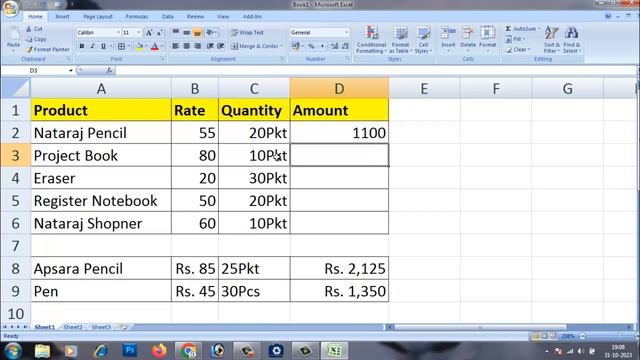The height and width of the screenshot is (360, 640).
Task: Click the Increase Indent icon
Action: click(220, 46)
